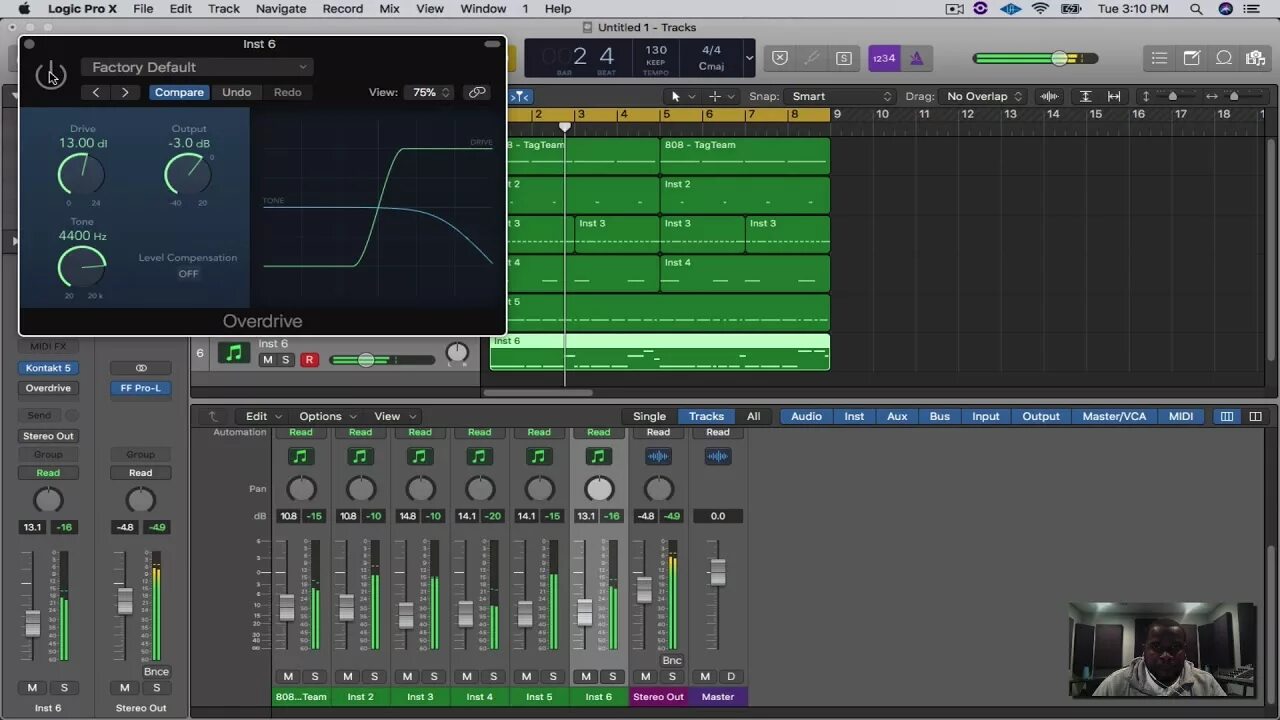Image resolution: width=1280 pixels, height=720 pixels.
Task: Open the marquee alternate tool menu
Action: click(x=720, y=96)
